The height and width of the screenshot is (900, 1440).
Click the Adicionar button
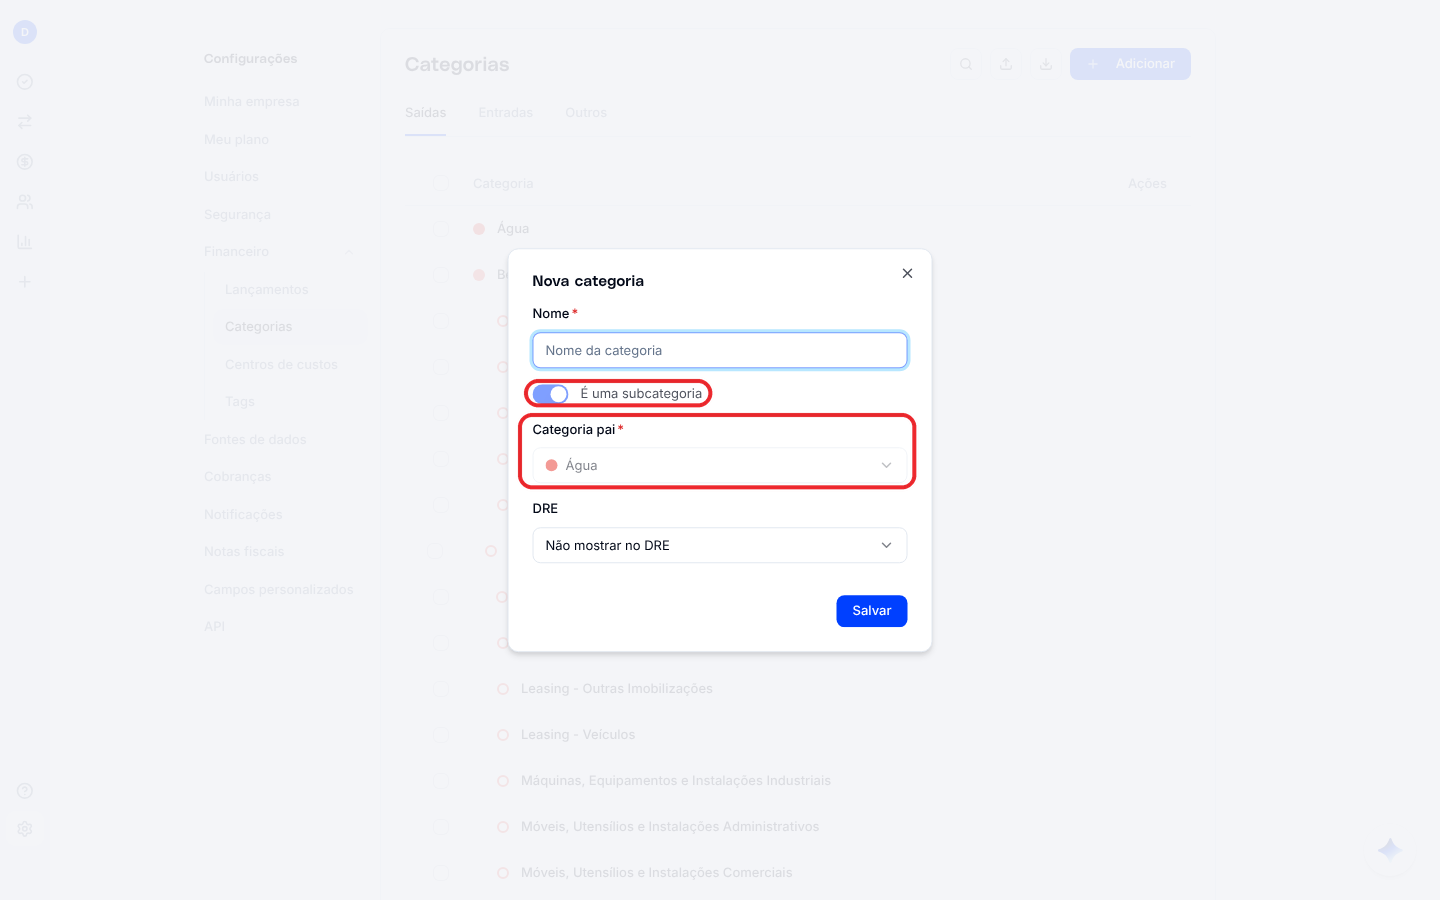click(1130, 64)
